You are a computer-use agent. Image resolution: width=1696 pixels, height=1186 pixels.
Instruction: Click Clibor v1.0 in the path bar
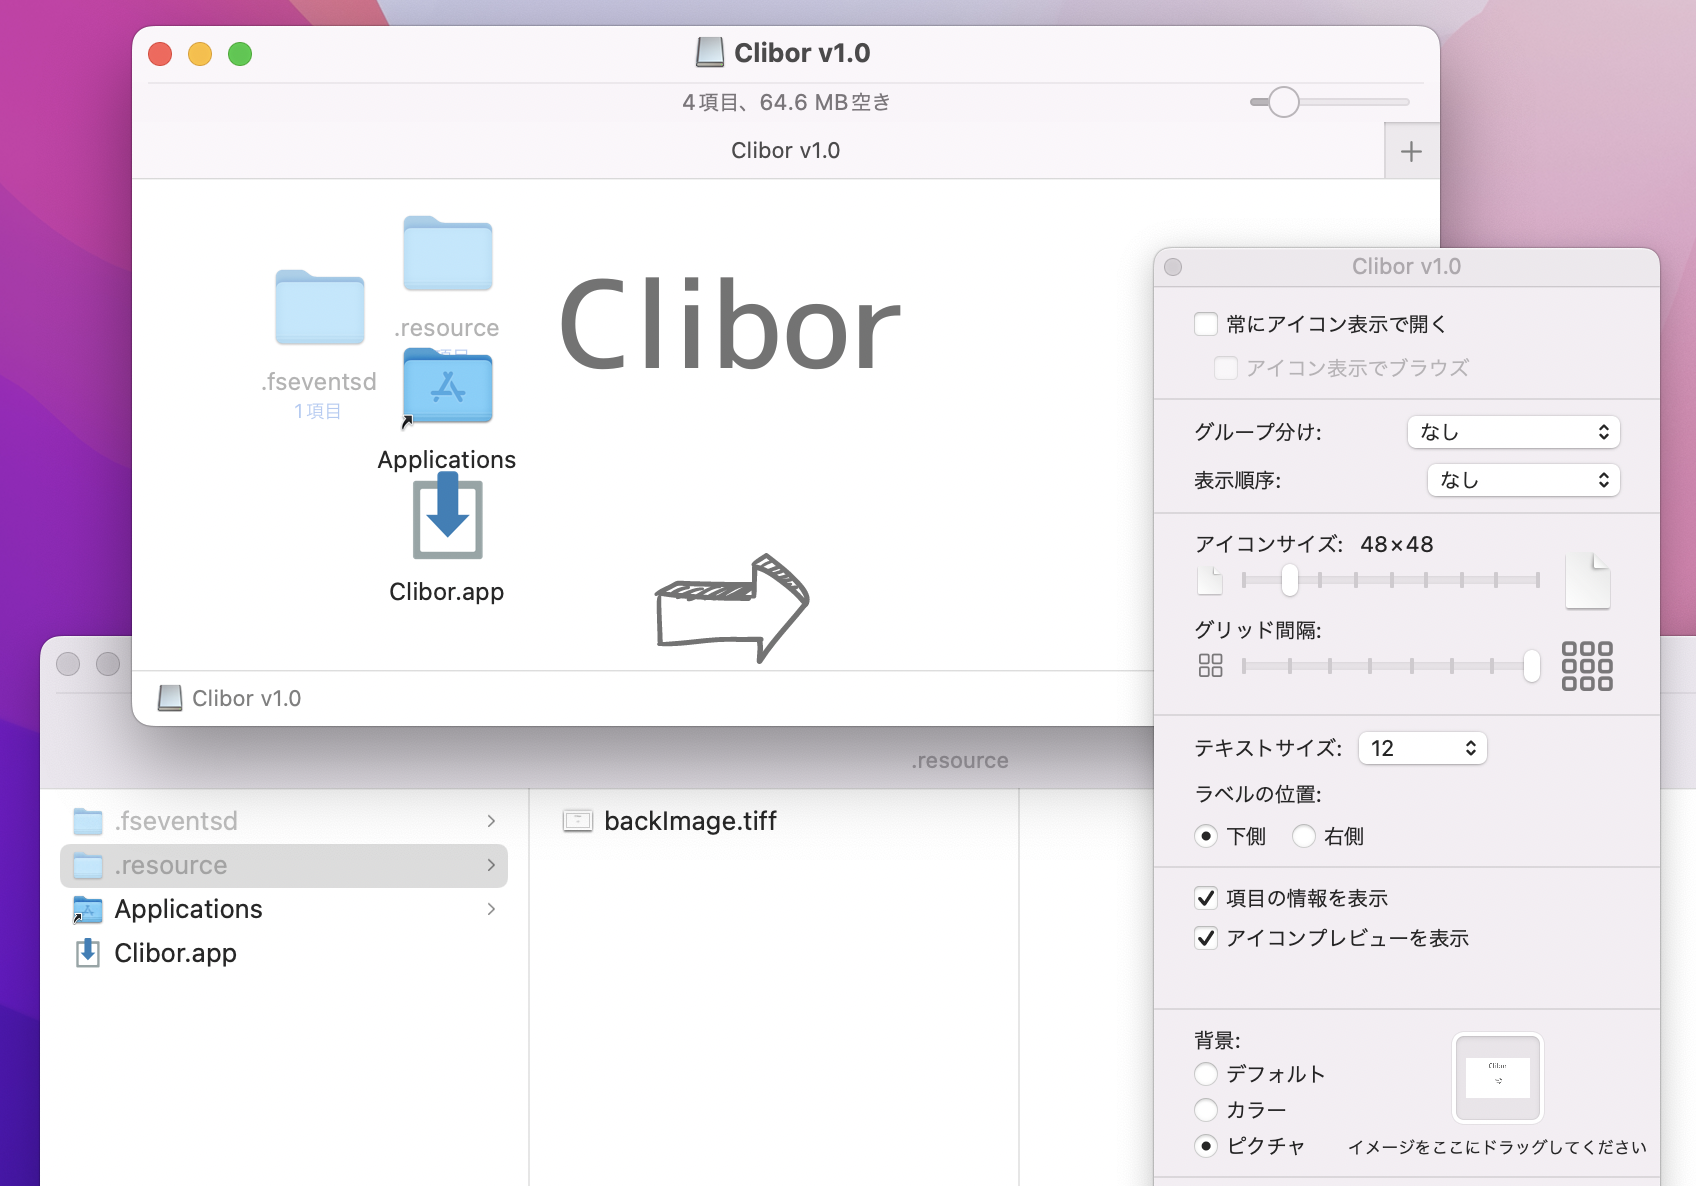point(246,698)
